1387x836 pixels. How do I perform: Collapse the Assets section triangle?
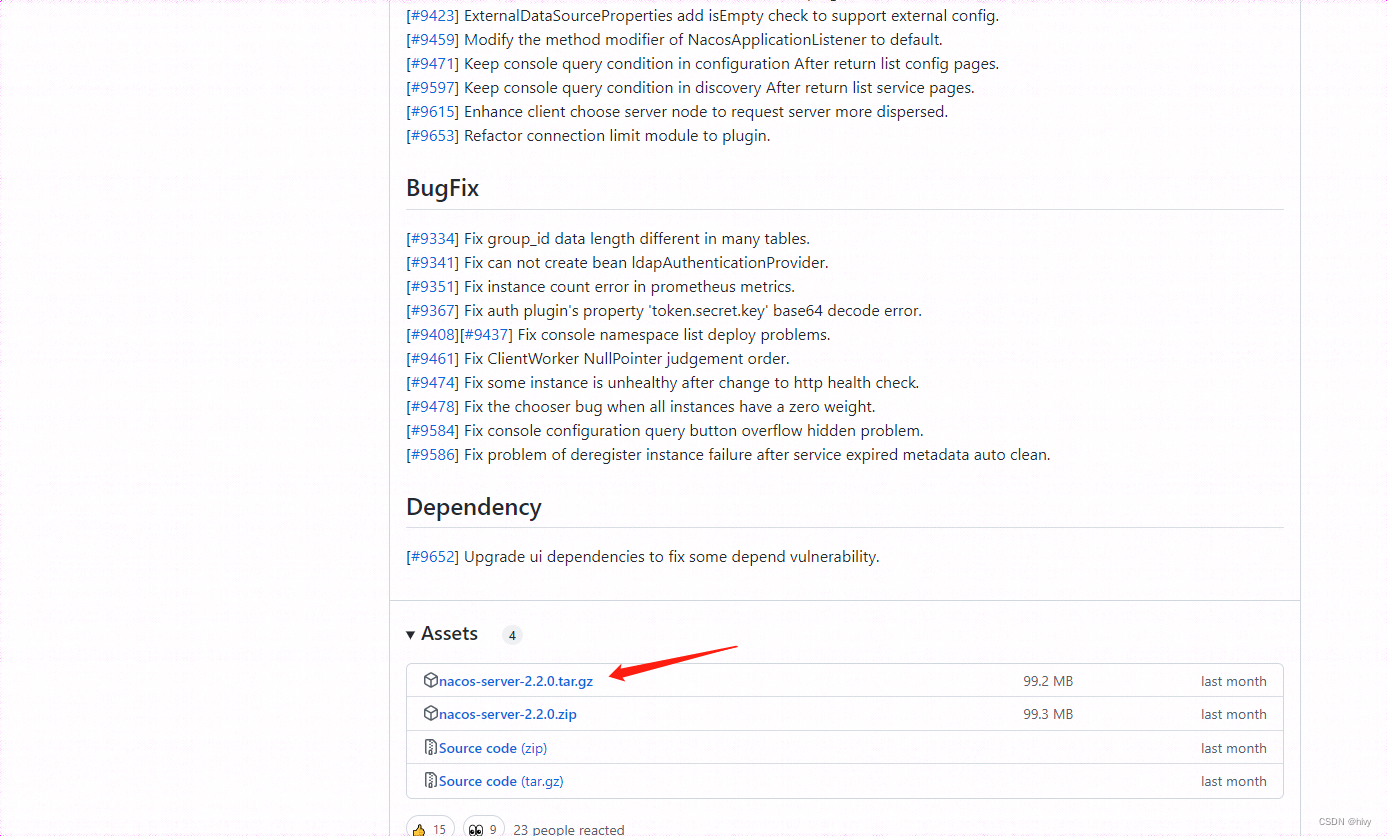[x=411, y=635]
